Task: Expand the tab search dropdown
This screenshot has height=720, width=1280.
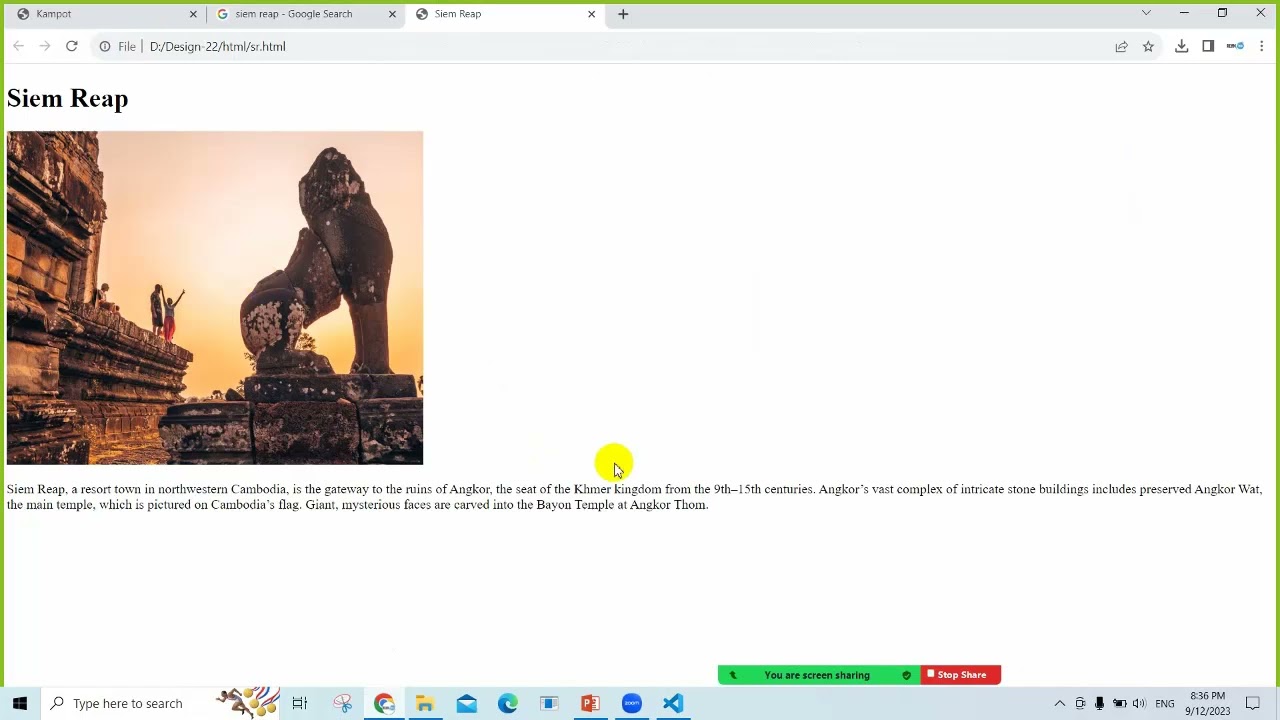Action: (x=1146, y=13)
